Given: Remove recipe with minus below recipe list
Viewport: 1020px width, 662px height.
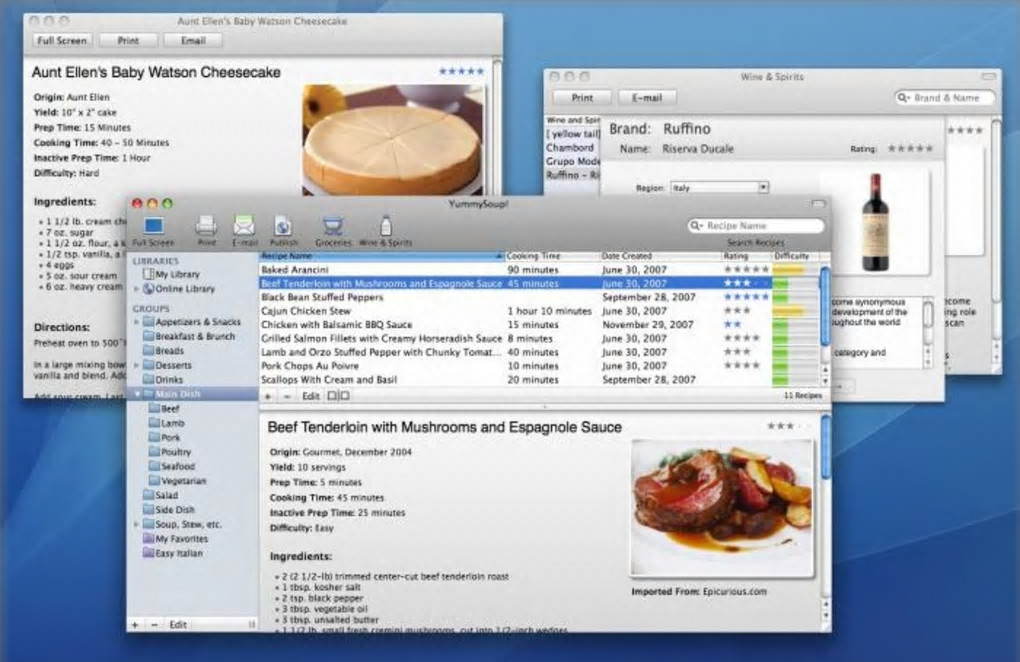Looking at the screenshot, I should tap(287, 396).
